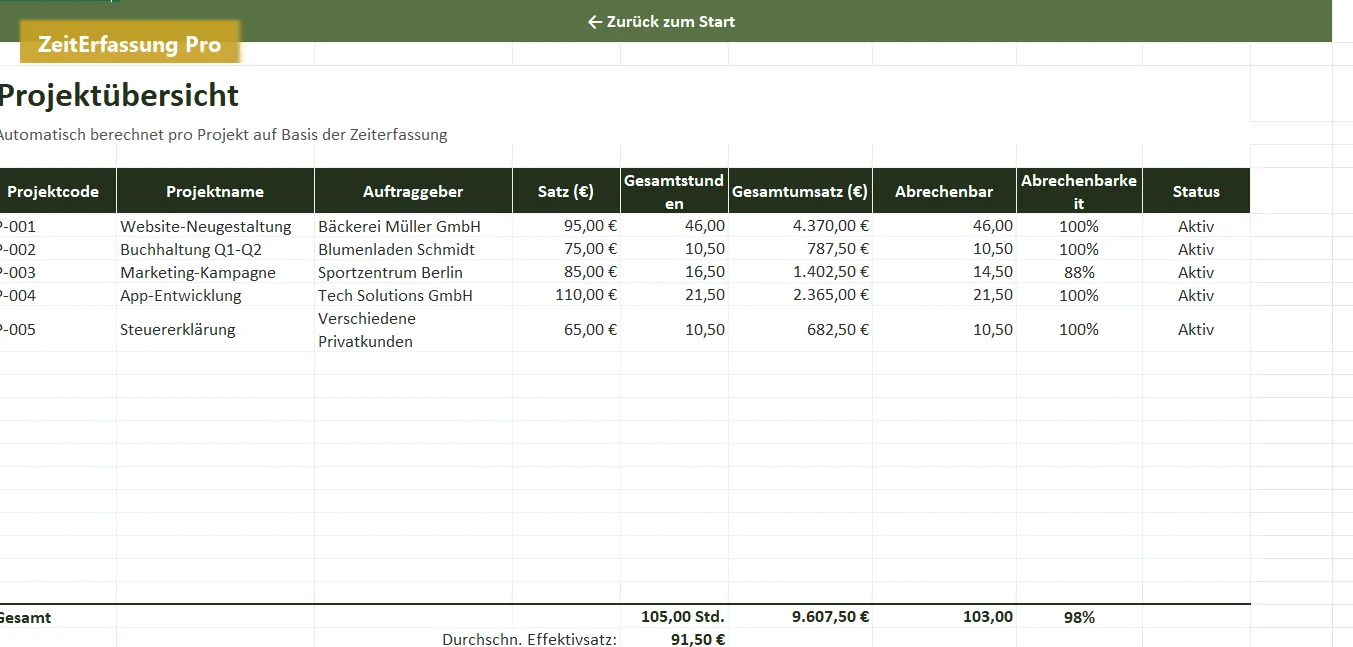
Task: Select the 1.402,50 € revenue cell
Action: click(x=800, y=272)
